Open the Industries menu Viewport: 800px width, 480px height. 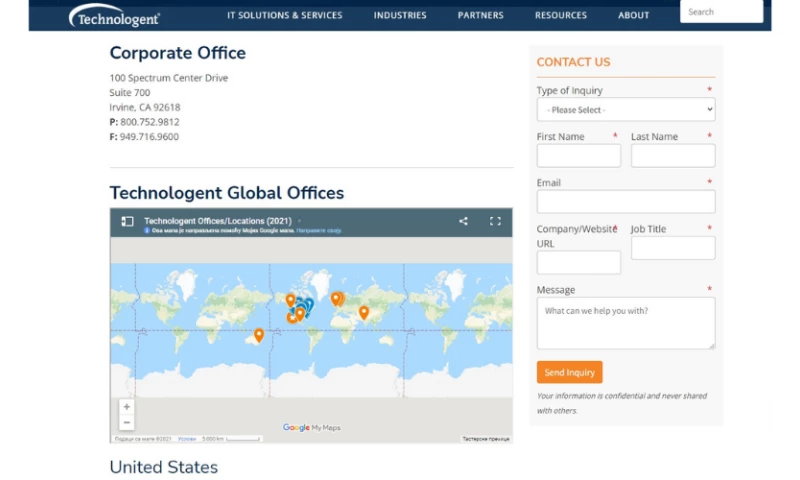point(400,15)
